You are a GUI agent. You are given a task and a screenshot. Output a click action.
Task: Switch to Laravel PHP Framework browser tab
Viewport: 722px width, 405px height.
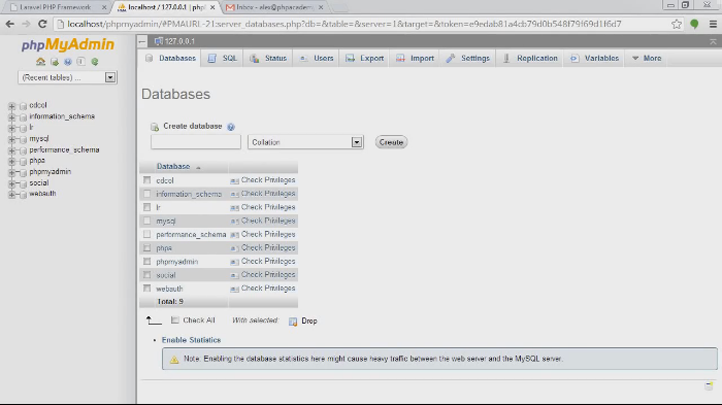pyautogui.click(x=55, y=7)
